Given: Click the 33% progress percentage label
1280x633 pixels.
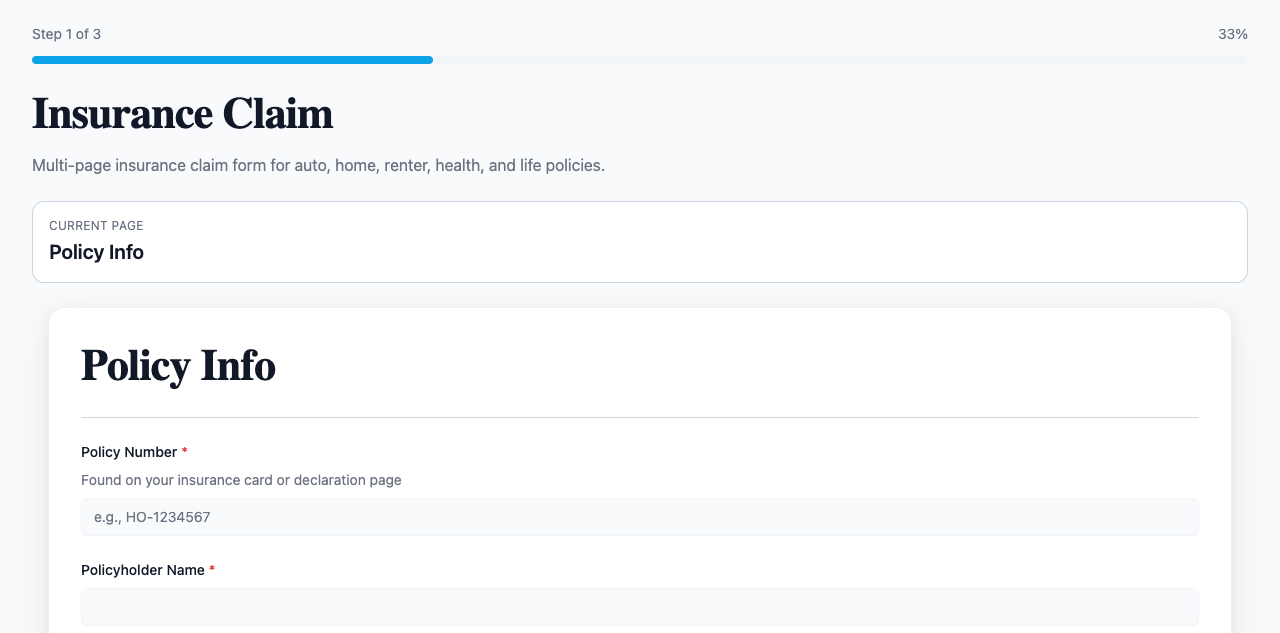Looking at the screenshot, I should 1232,34.
